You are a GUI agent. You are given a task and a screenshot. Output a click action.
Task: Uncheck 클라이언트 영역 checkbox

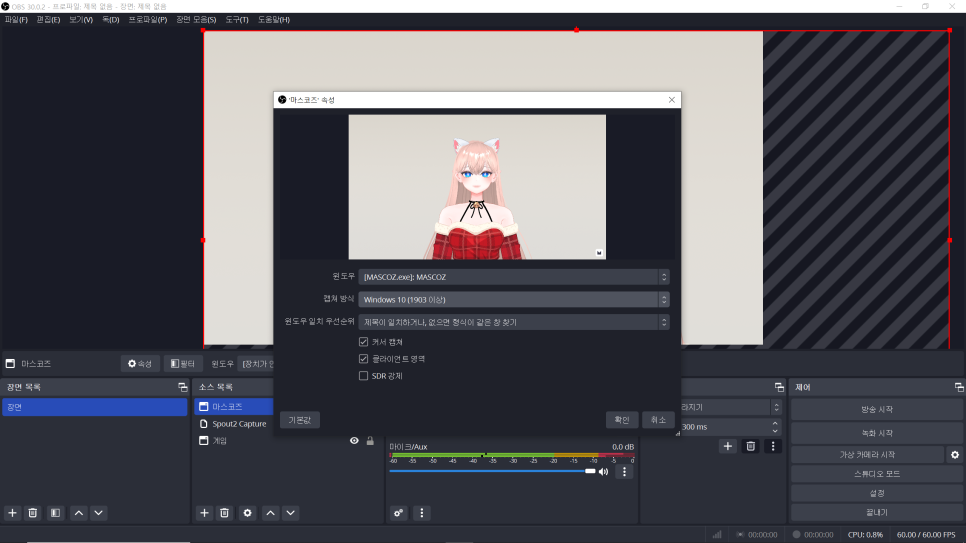(x=363, y=359)
